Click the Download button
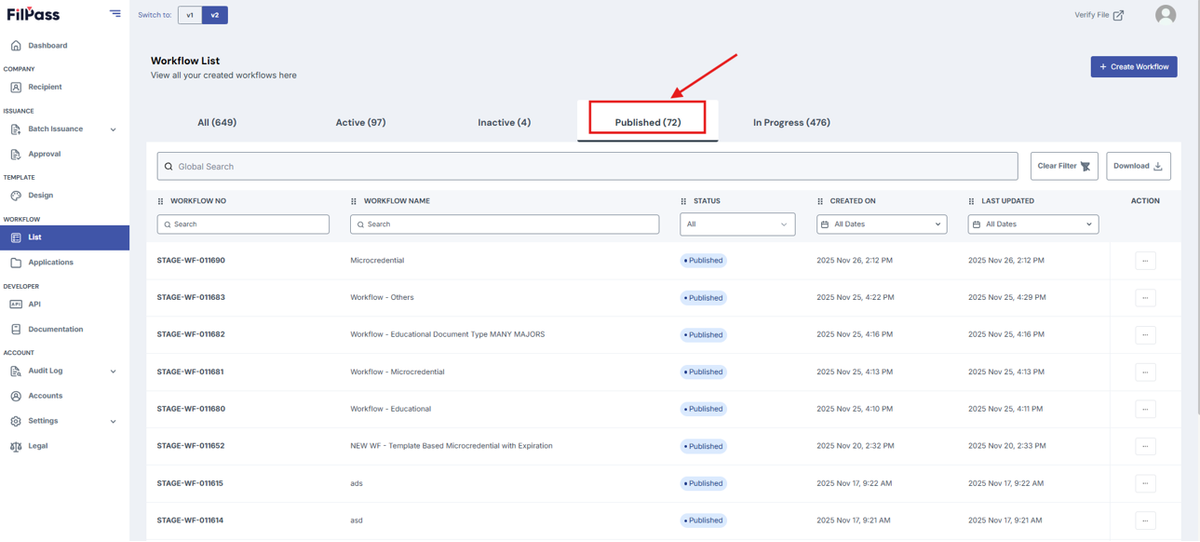This screenshot has height=542, width=1200. tap(1138, 166)
